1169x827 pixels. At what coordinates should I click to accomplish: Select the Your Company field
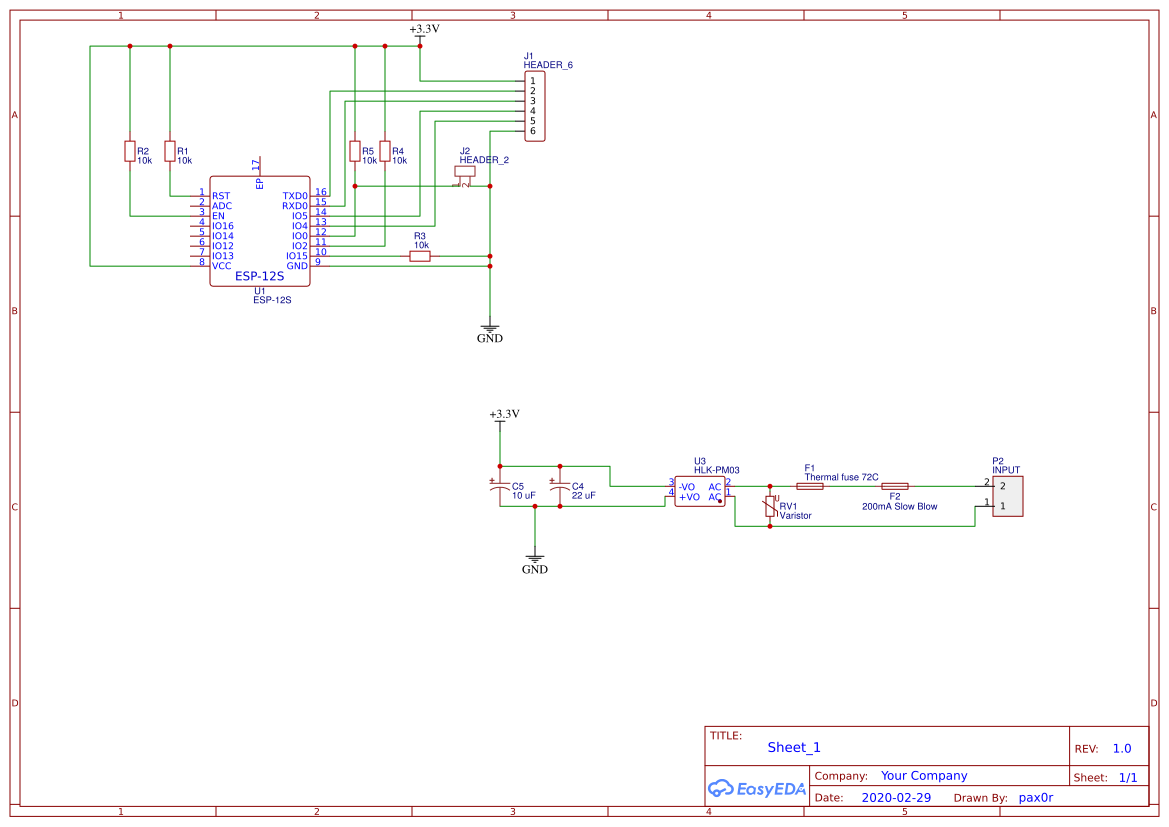coord(924,776)
